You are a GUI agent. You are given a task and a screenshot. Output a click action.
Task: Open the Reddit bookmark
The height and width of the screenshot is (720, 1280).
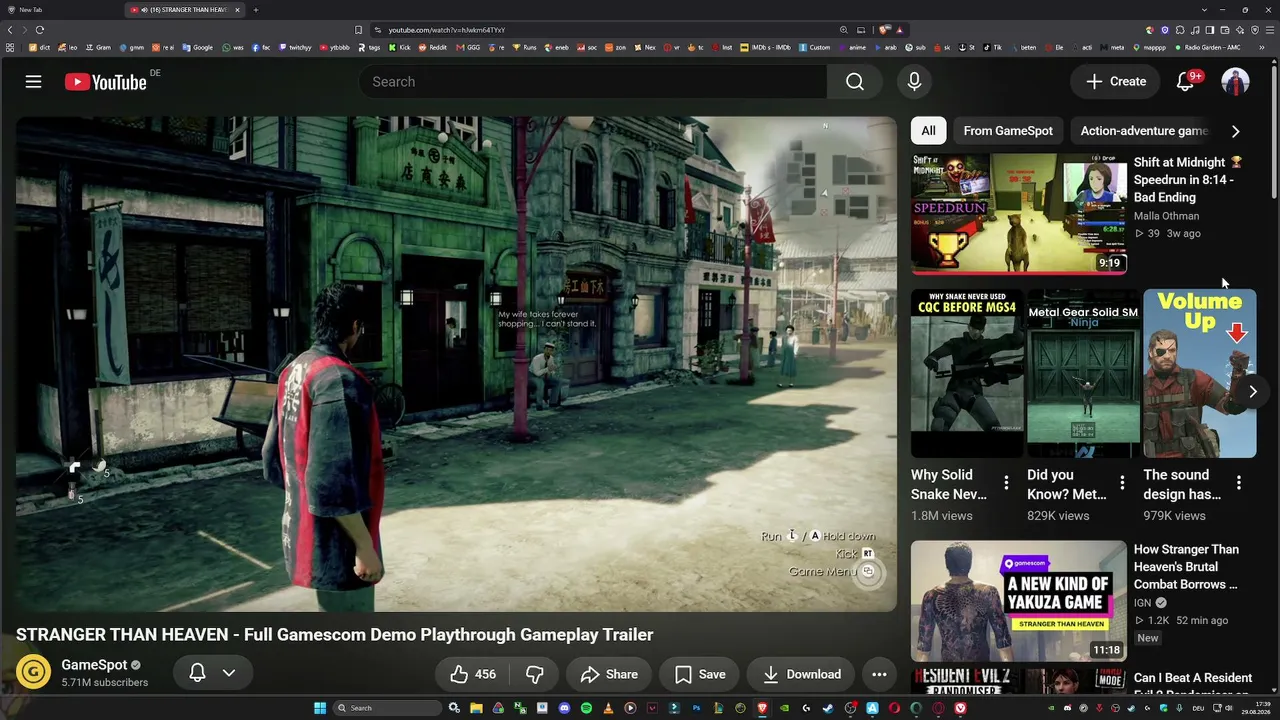click(433, 47)
